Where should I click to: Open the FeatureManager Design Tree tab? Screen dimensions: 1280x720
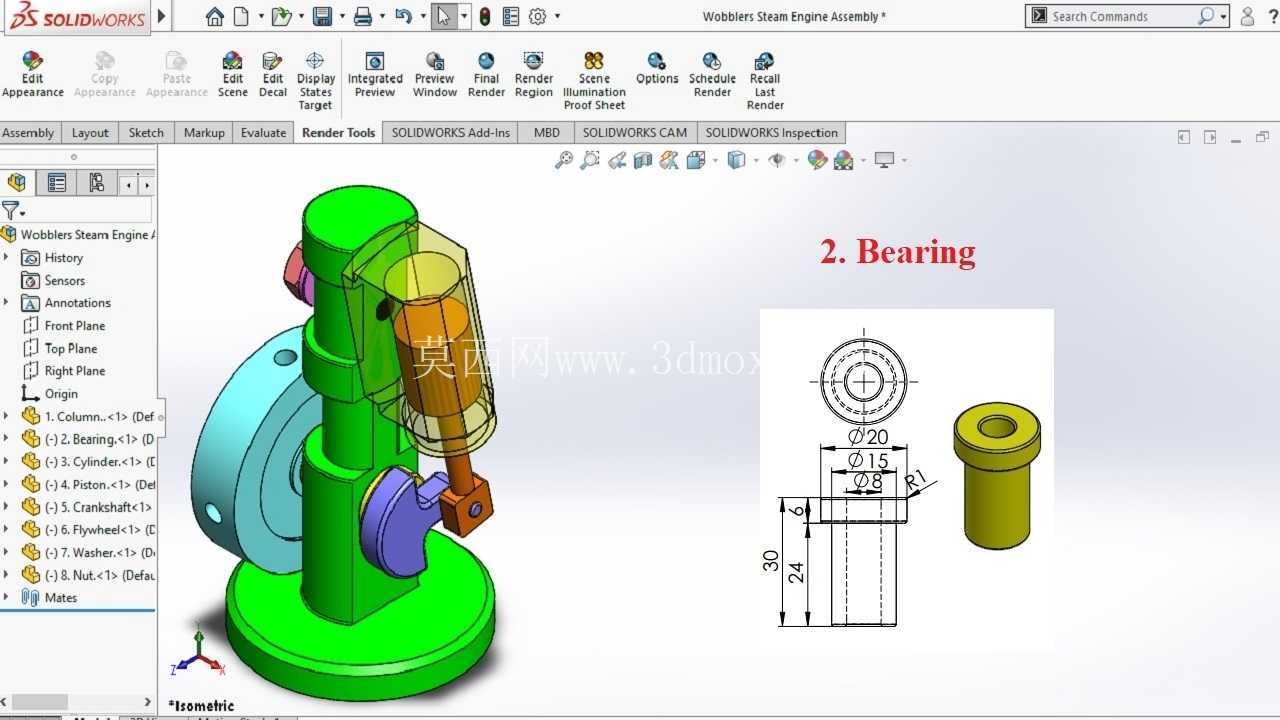[x=16, y=182]
